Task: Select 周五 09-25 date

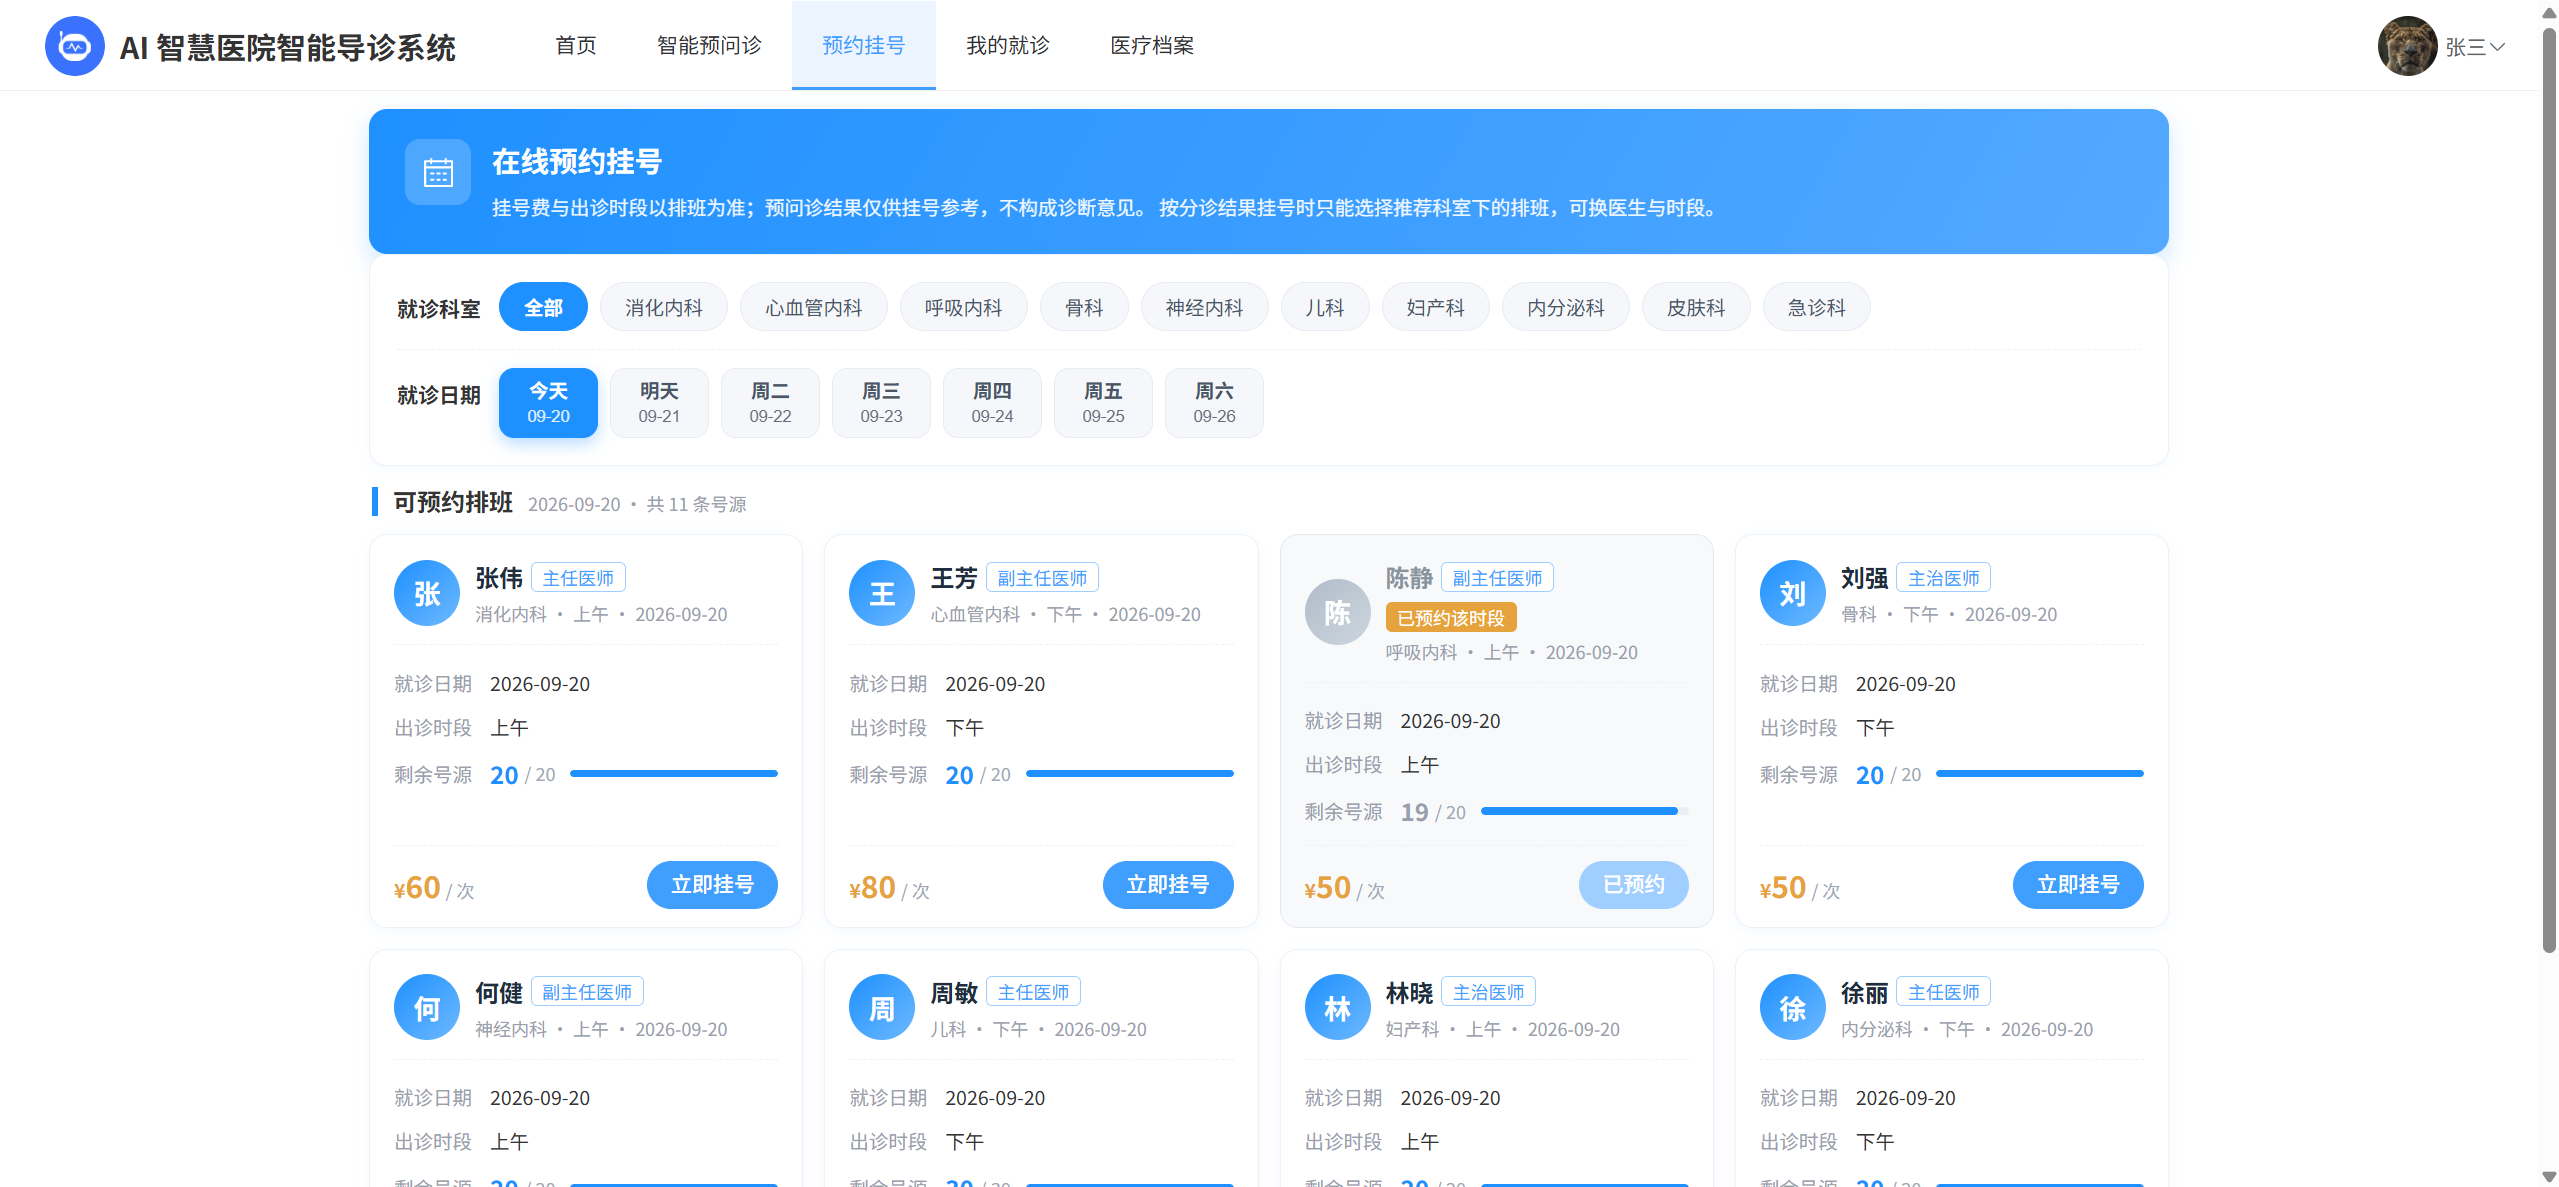Action: 1103,403
